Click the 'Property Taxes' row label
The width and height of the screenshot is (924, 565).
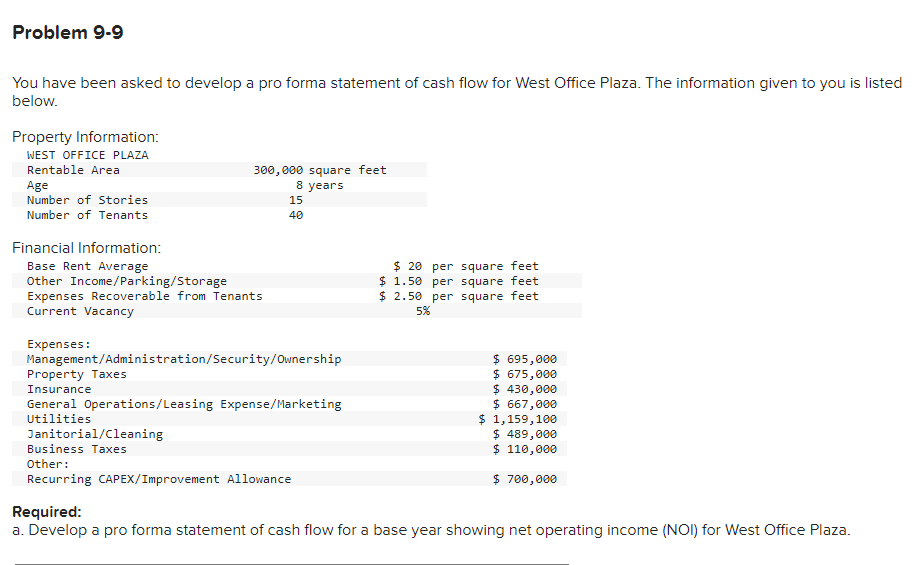(x=77, y=374)
